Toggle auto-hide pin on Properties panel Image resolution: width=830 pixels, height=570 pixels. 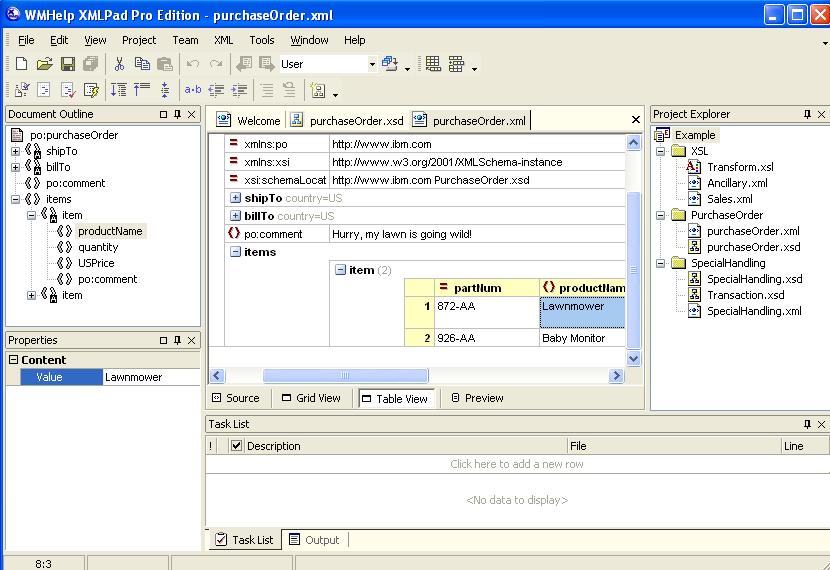[177, 340]
